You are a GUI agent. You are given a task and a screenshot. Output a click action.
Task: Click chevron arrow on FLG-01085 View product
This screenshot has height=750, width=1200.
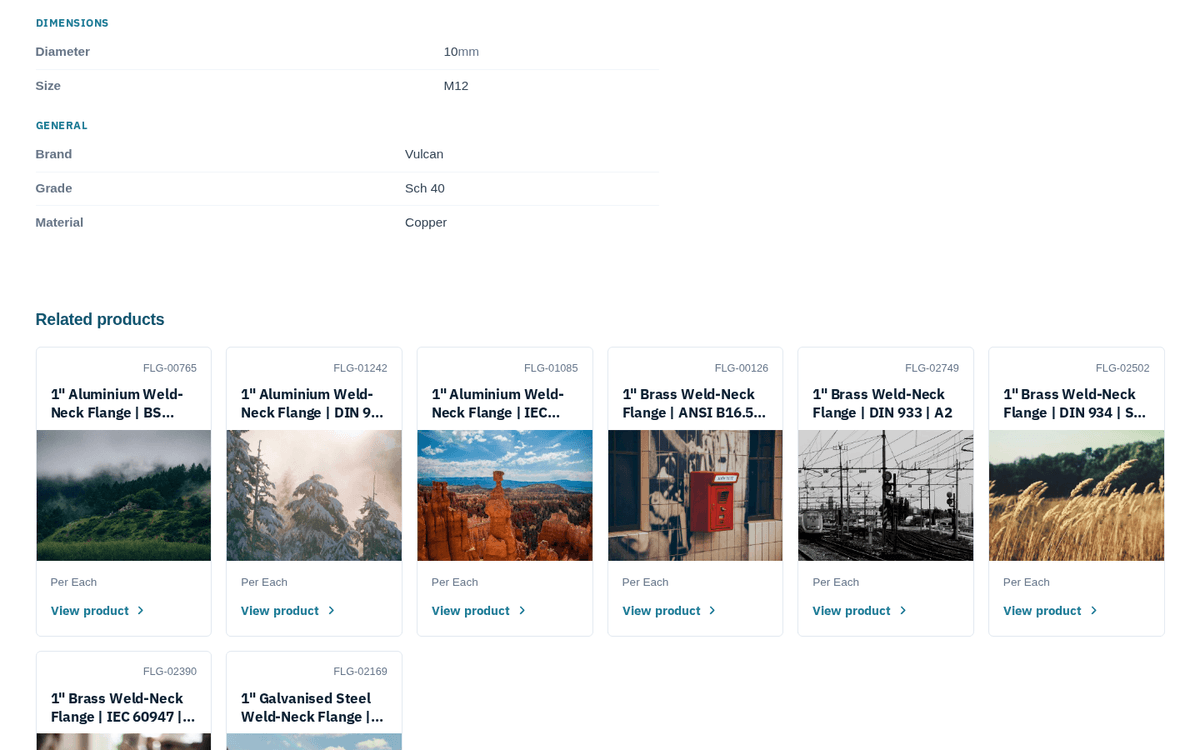(521, 611)
